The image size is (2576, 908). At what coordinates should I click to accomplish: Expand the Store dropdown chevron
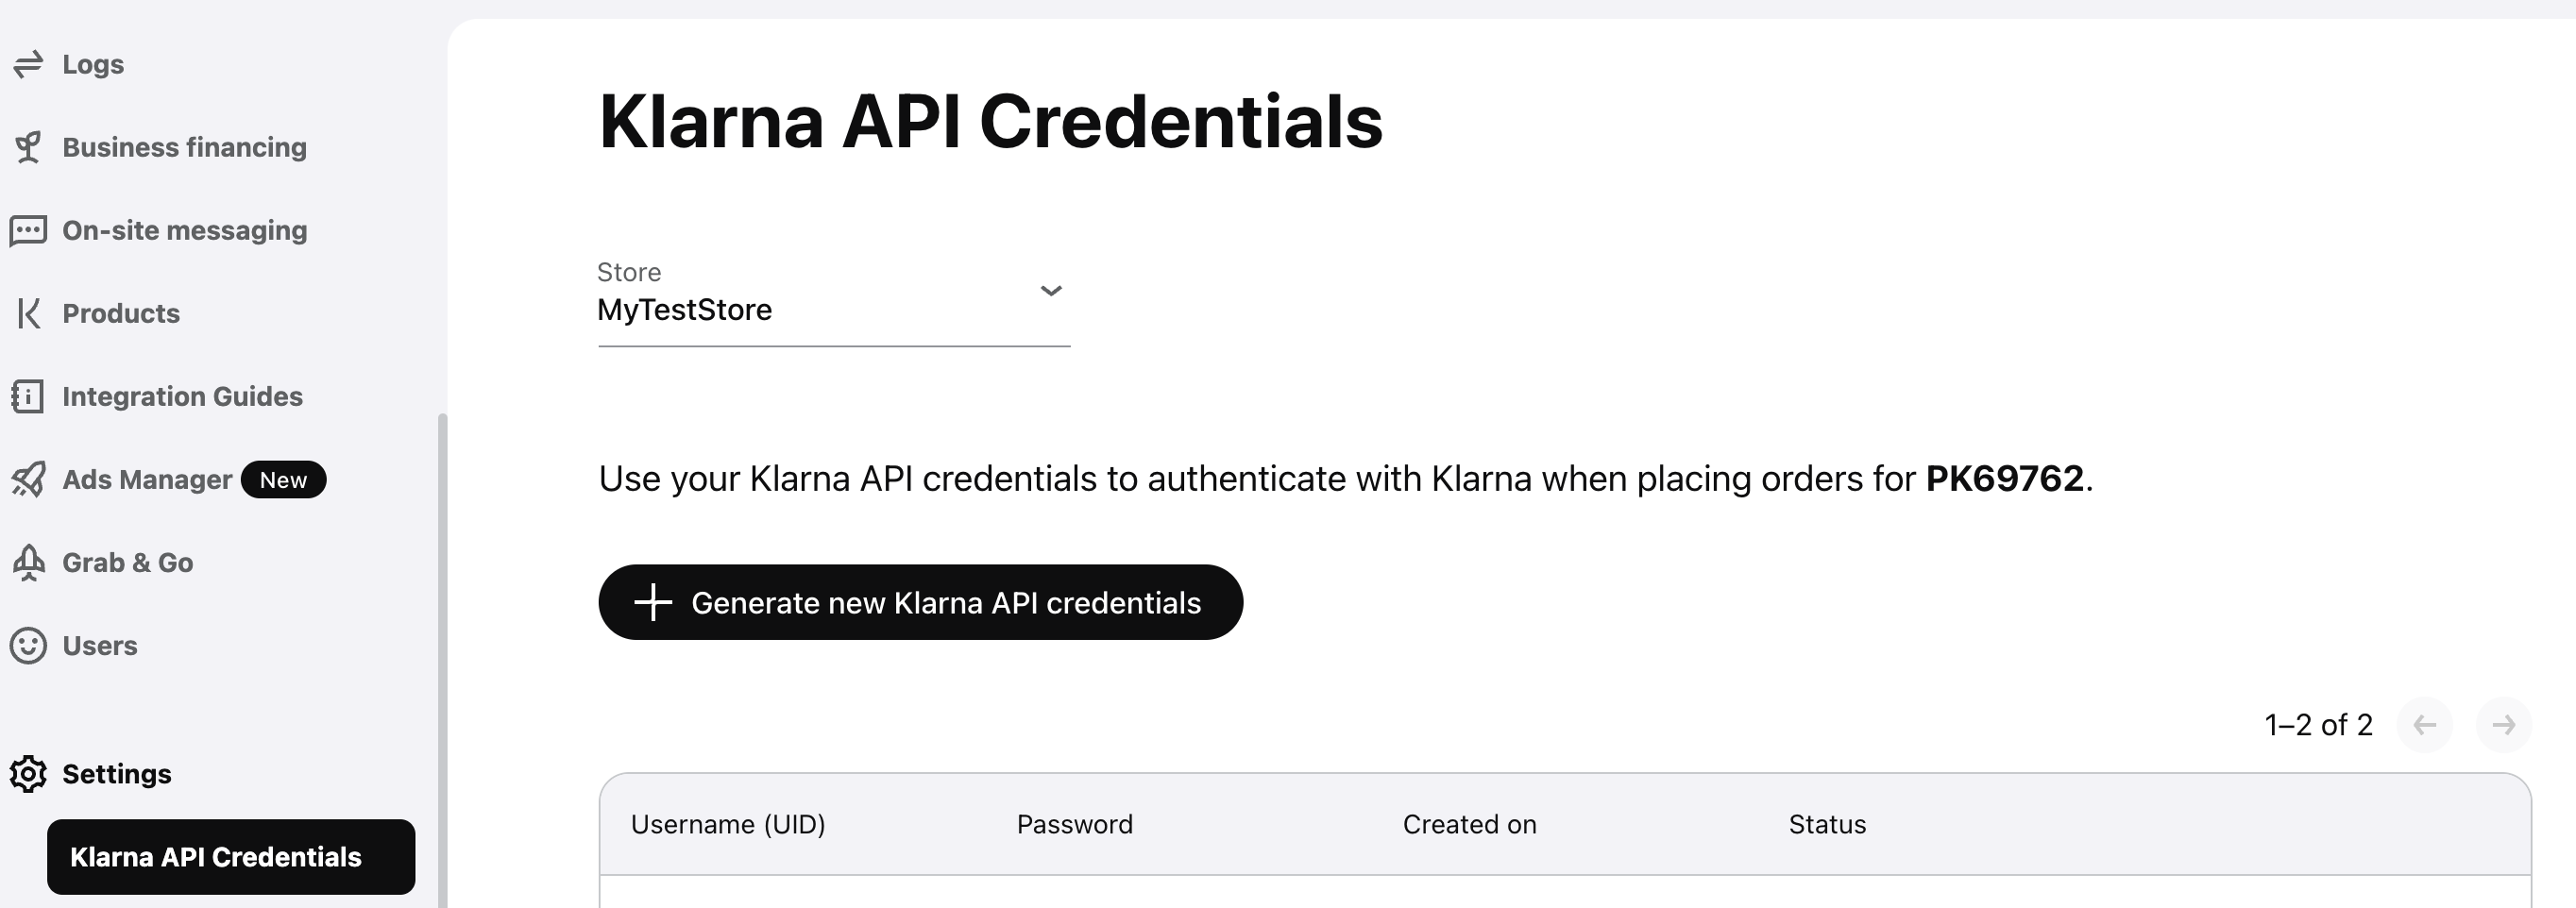pos(1050,291)
